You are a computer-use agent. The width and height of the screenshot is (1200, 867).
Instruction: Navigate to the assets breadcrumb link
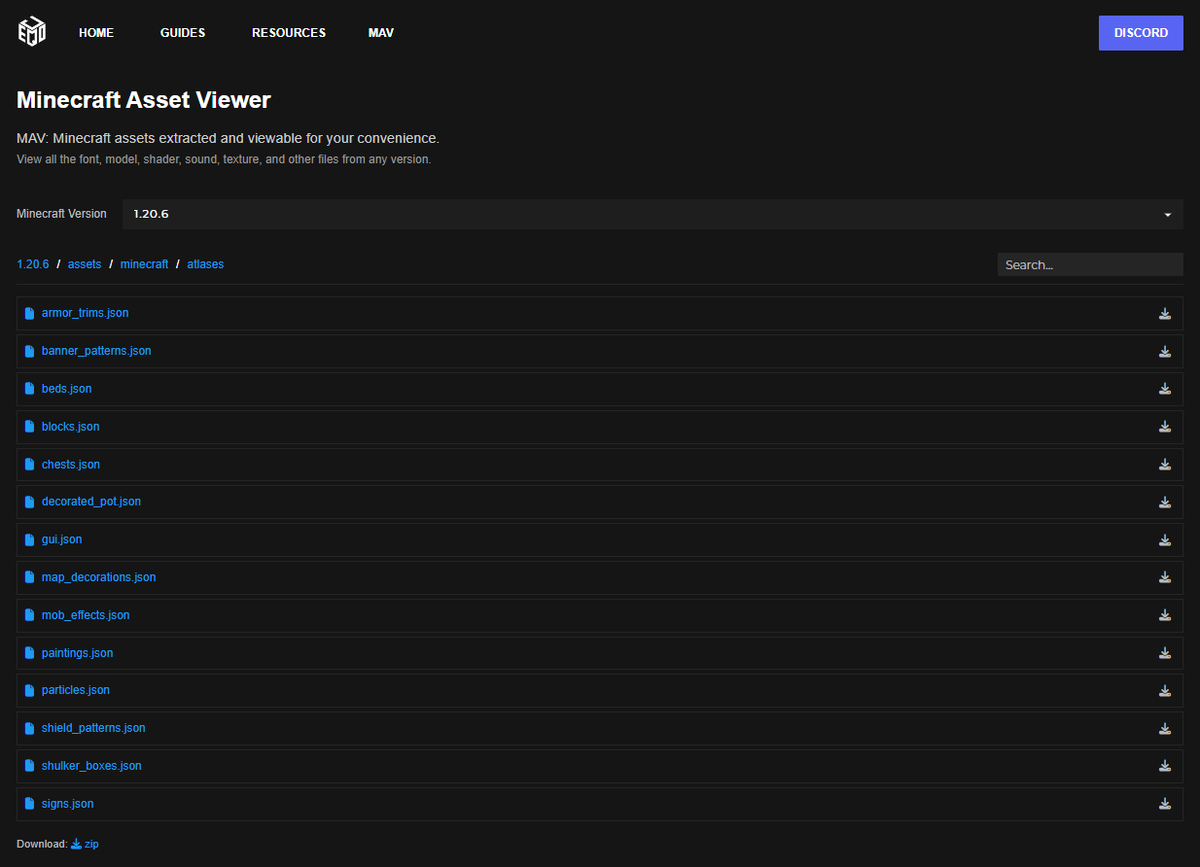click(x=84, y=264)
